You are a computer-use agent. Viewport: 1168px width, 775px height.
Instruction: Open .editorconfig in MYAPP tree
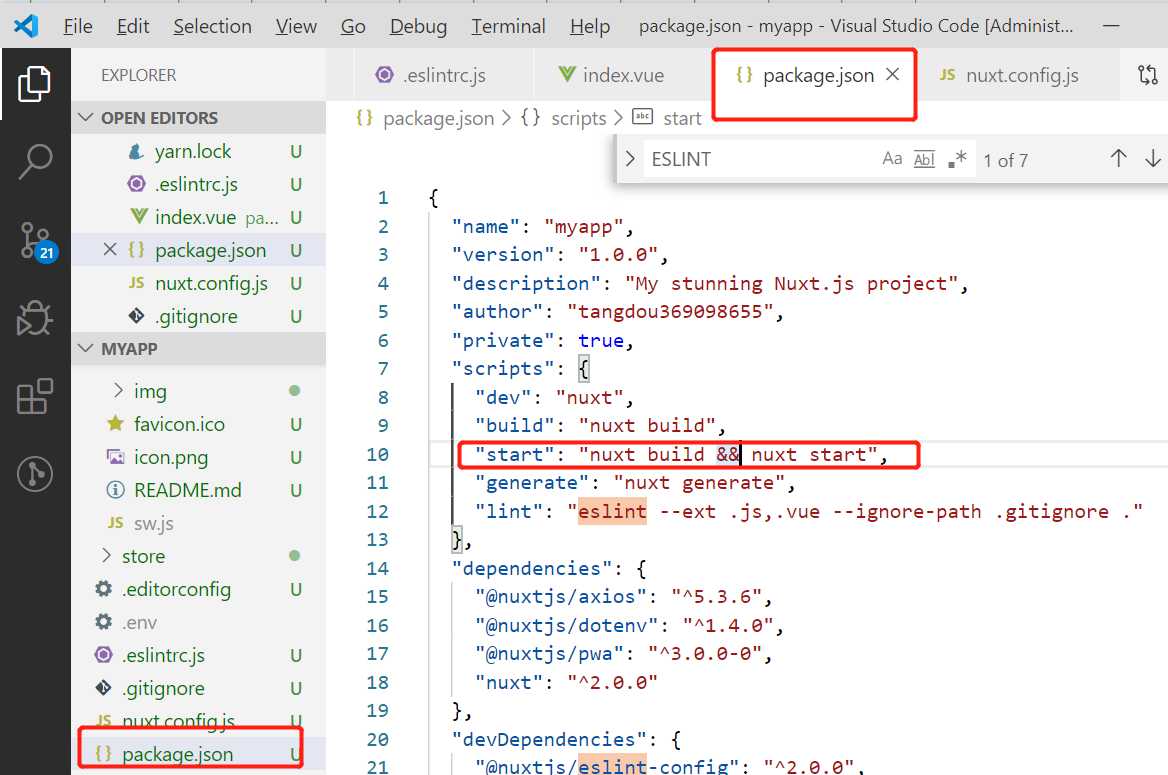(177, 589)
